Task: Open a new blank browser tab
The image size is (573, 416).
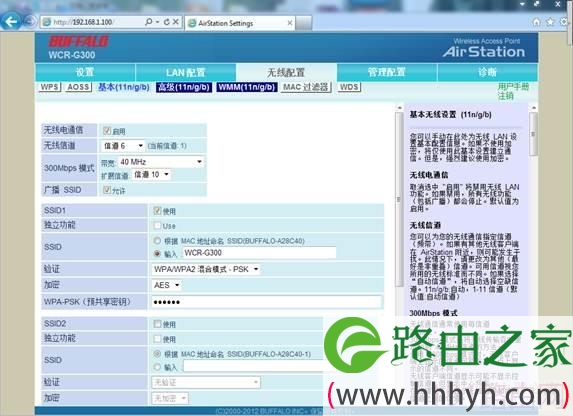Action: click(304, 23)
